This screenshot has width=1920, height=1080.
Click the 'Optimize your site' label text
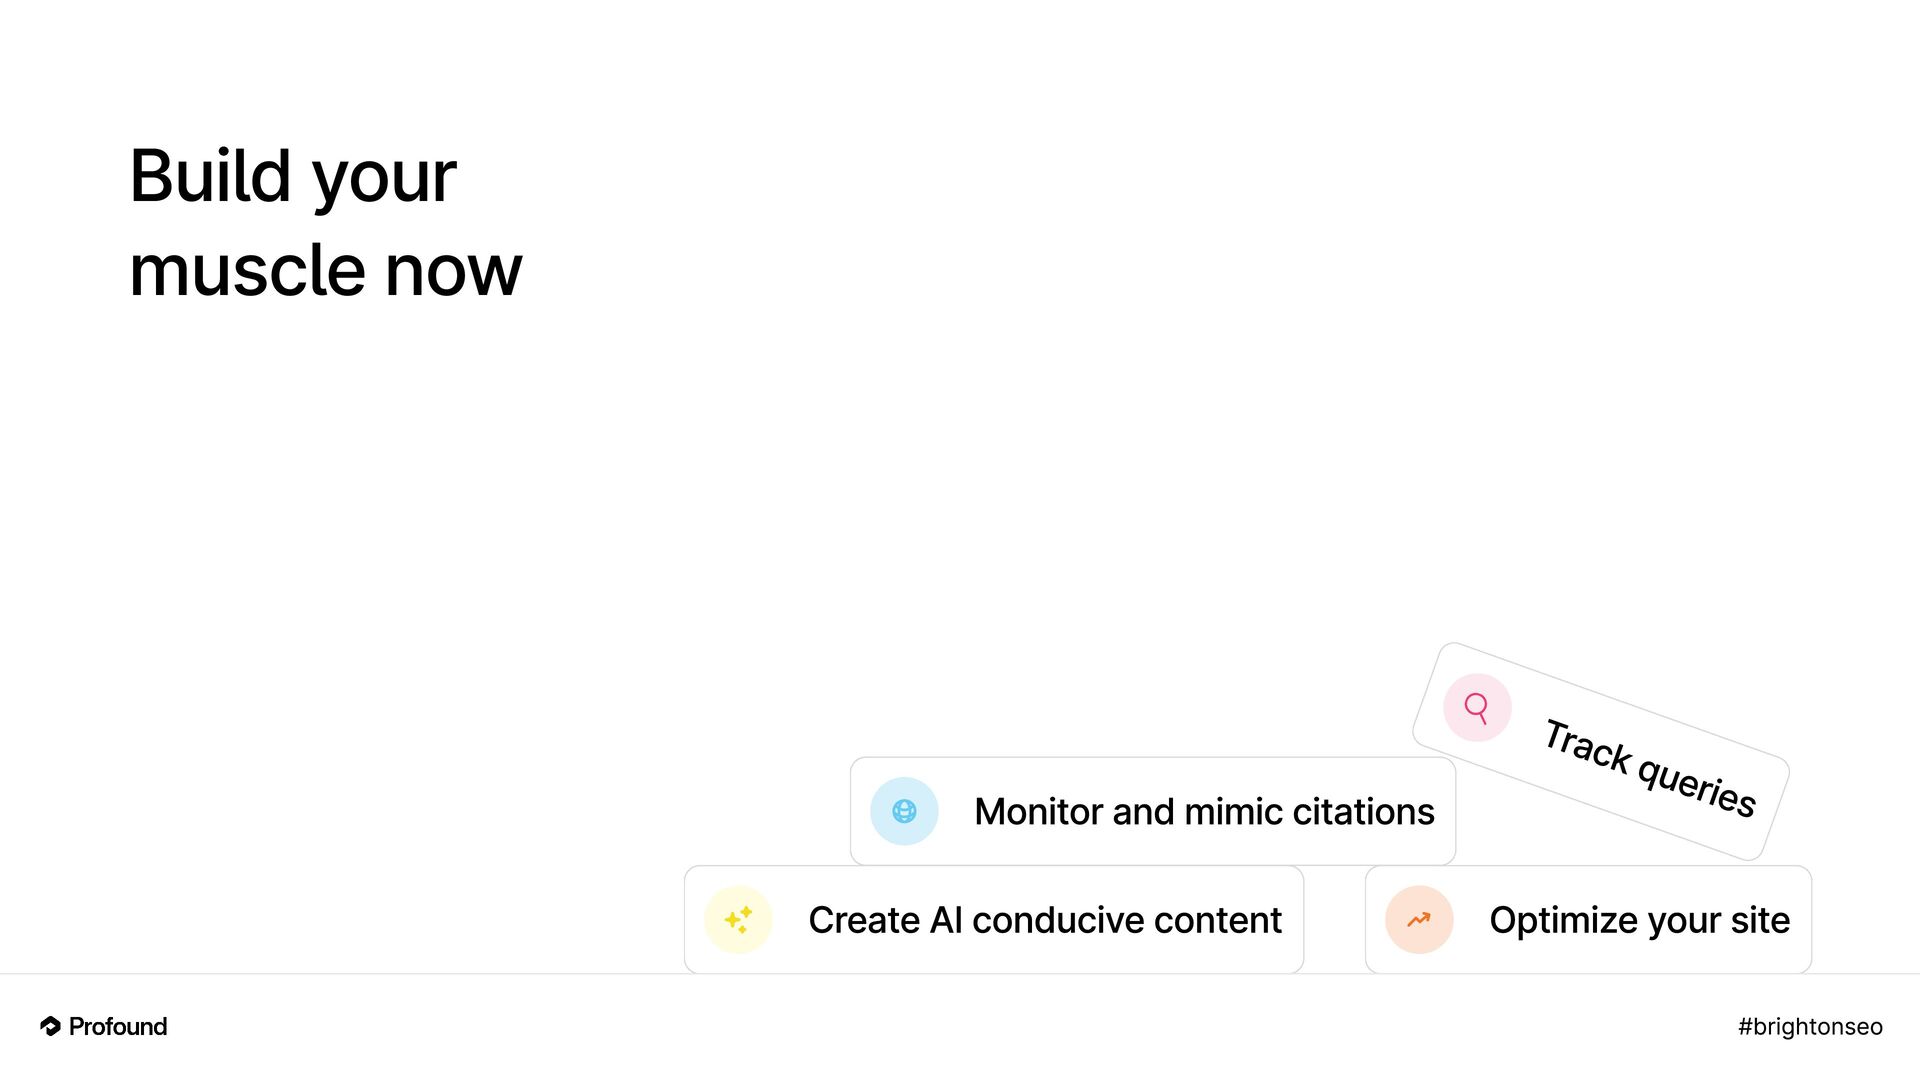(x=1640, y=921)
